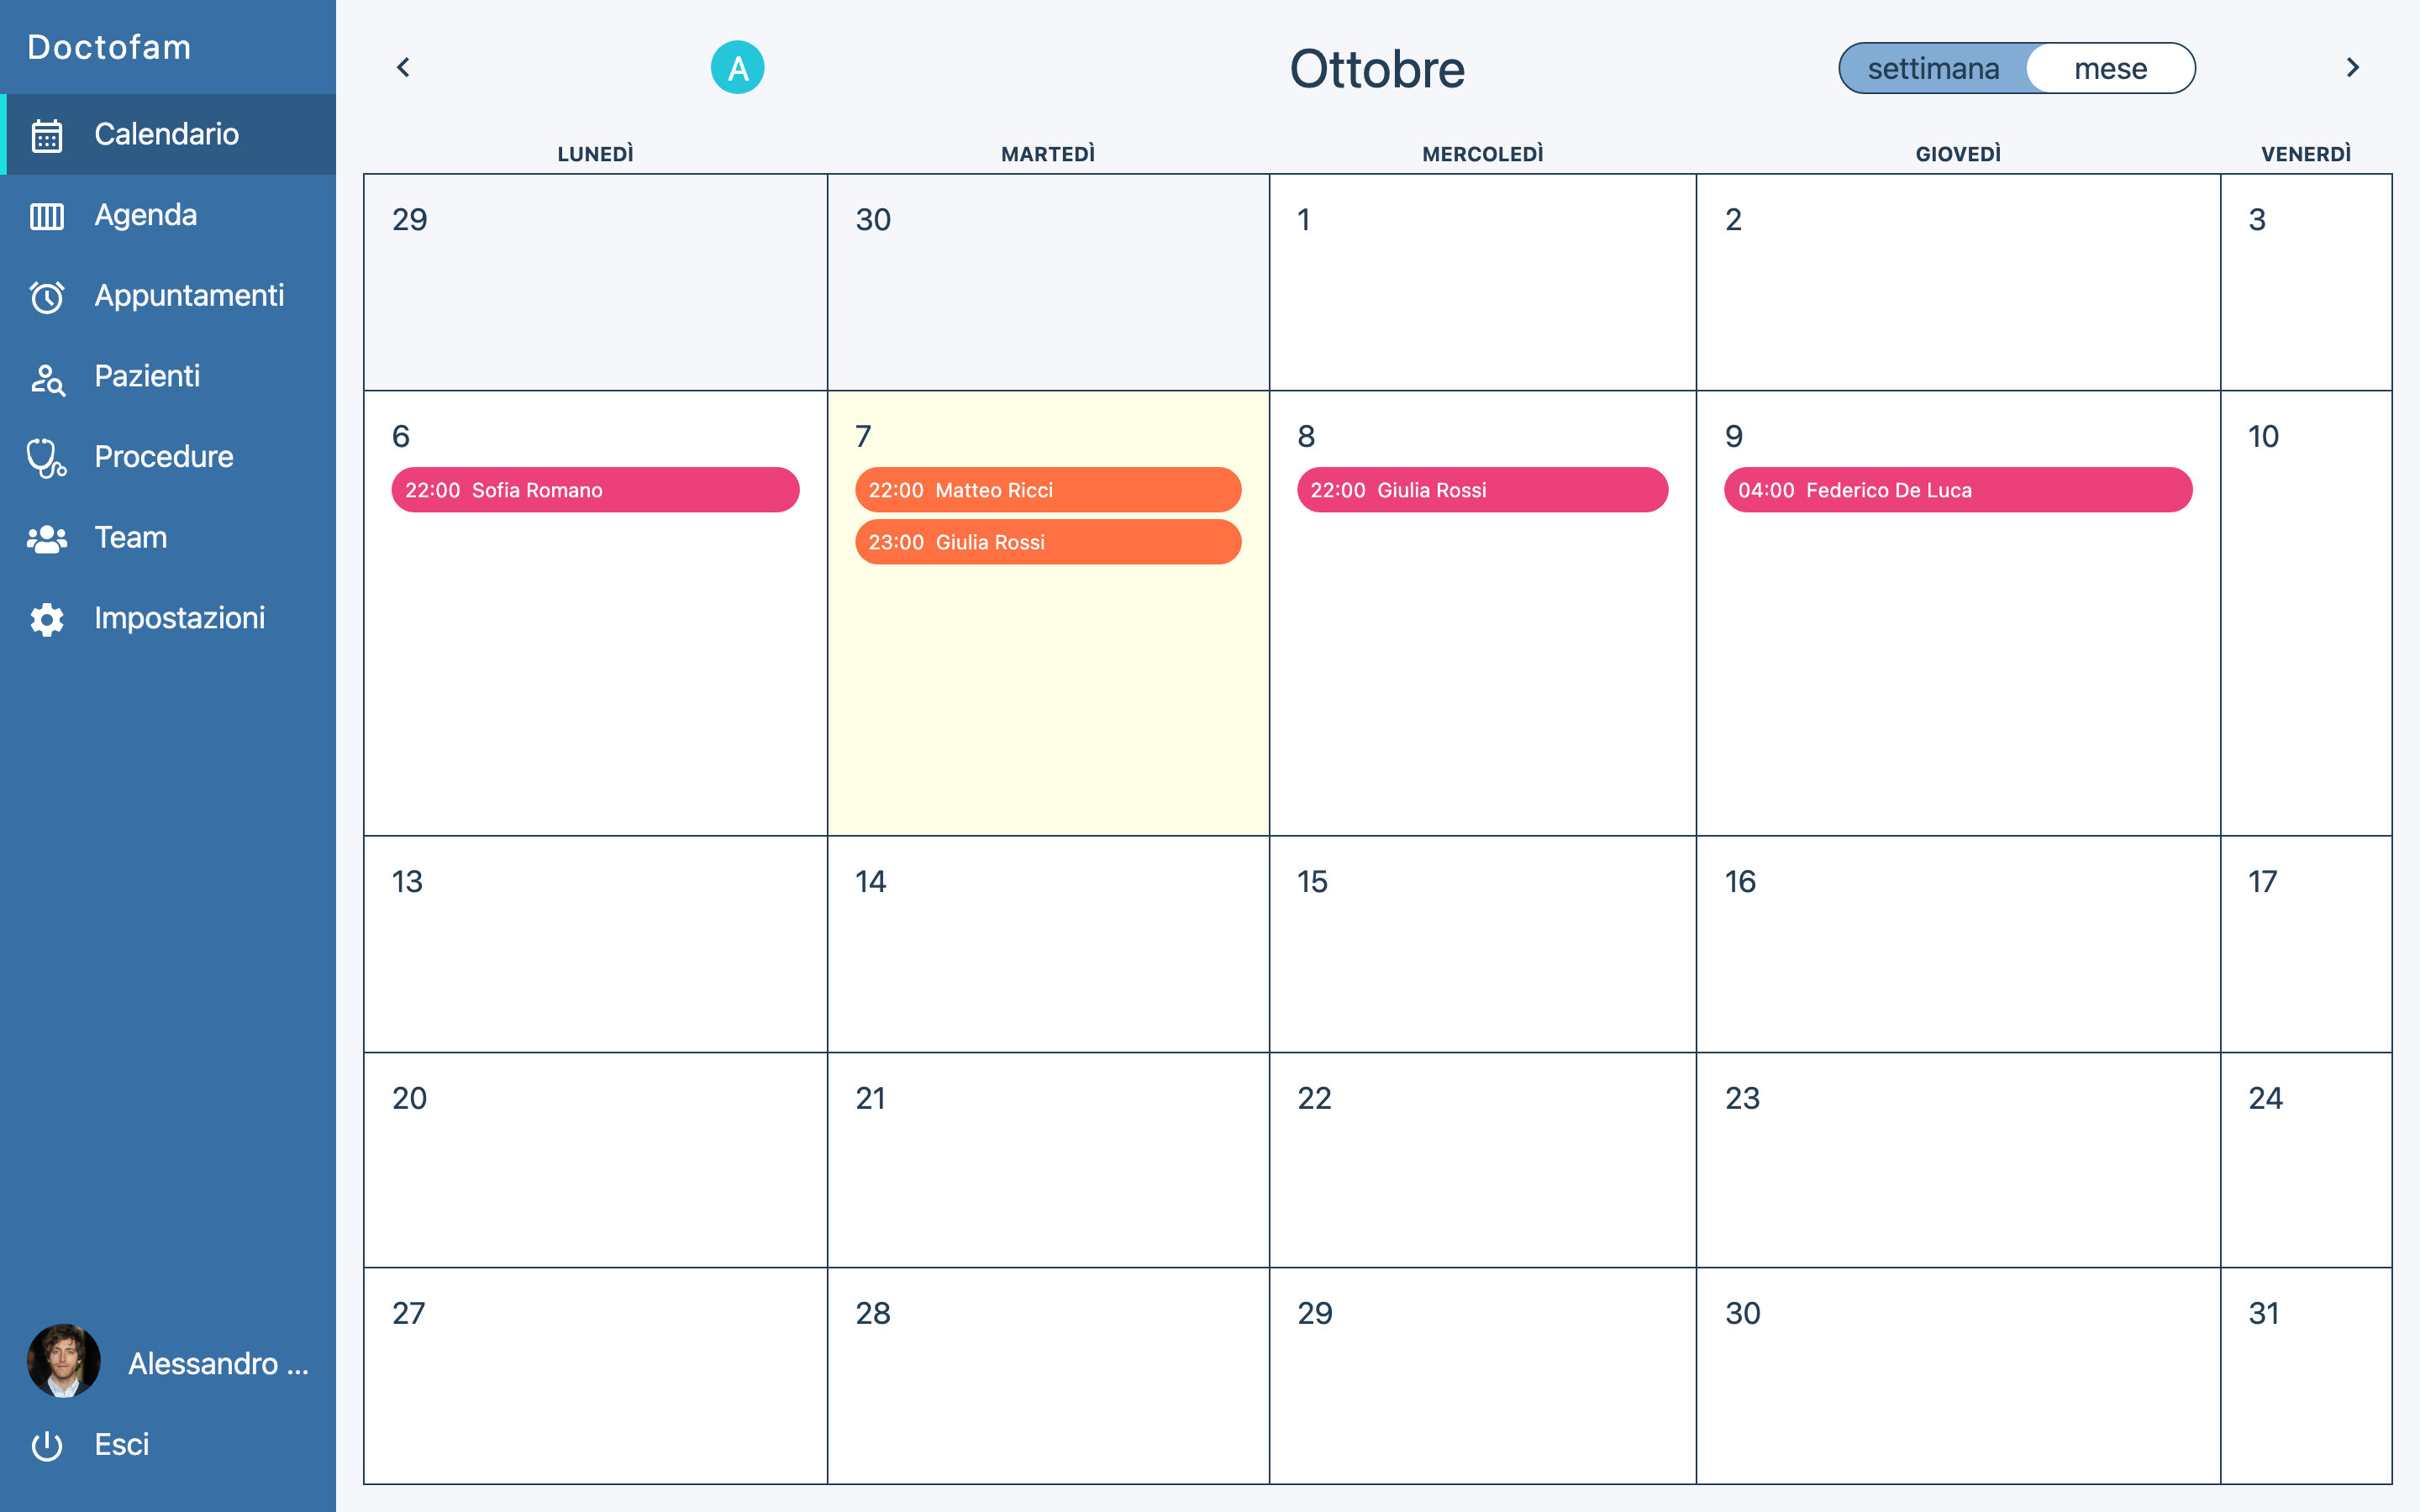The width and height of the screenshot is (2420, 1512).
Task: Click the Appuntamenti alarm clock icon
Action: click(47, 297)
